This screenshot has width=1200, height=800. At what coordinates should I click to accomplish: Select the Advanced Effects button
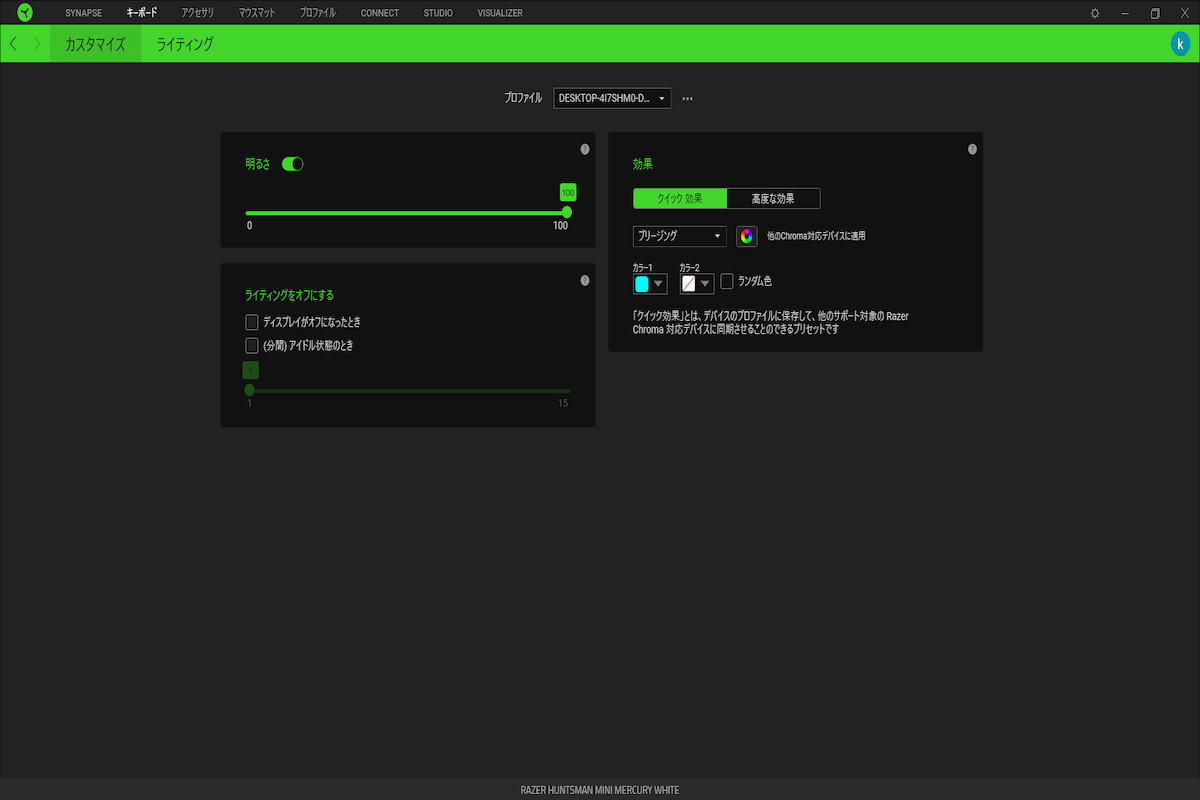tap(773, 198)
